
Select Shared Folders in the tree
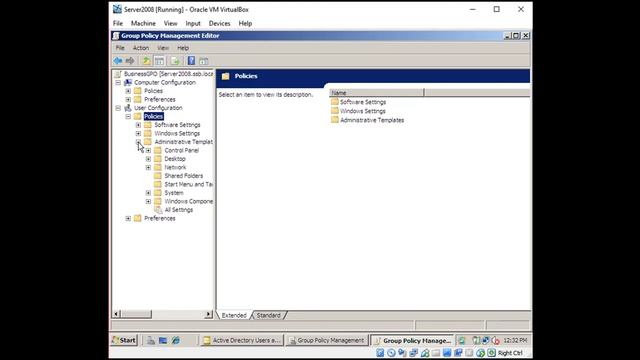pyautogui.click(x=184, y=176)
